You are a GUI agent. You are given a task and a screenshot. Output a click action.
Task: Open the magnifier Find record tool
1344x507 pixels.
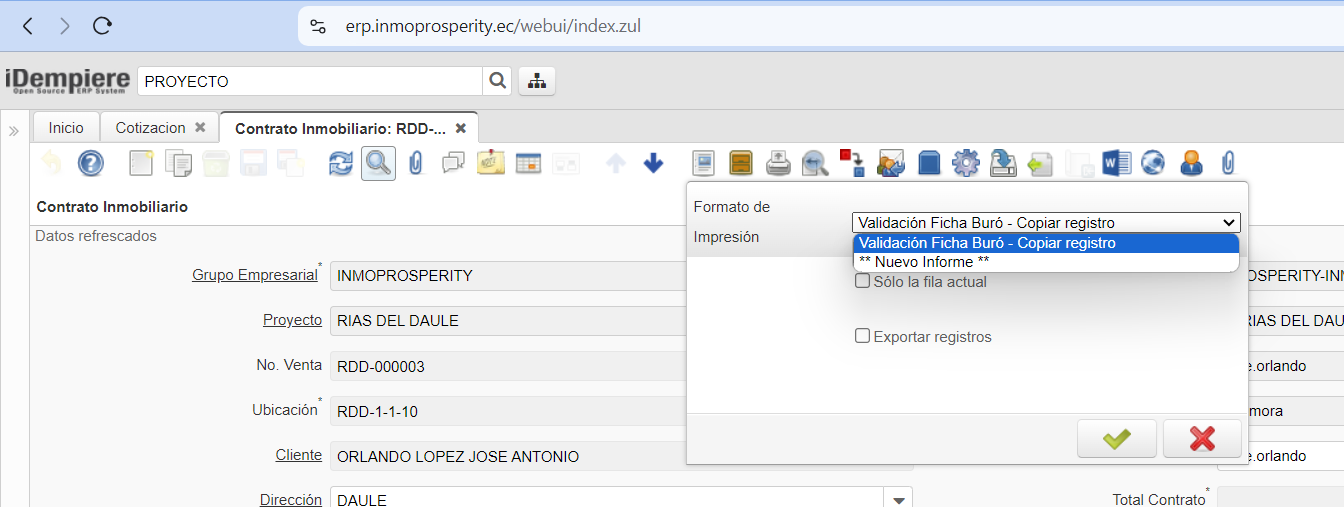click(378, 163)
